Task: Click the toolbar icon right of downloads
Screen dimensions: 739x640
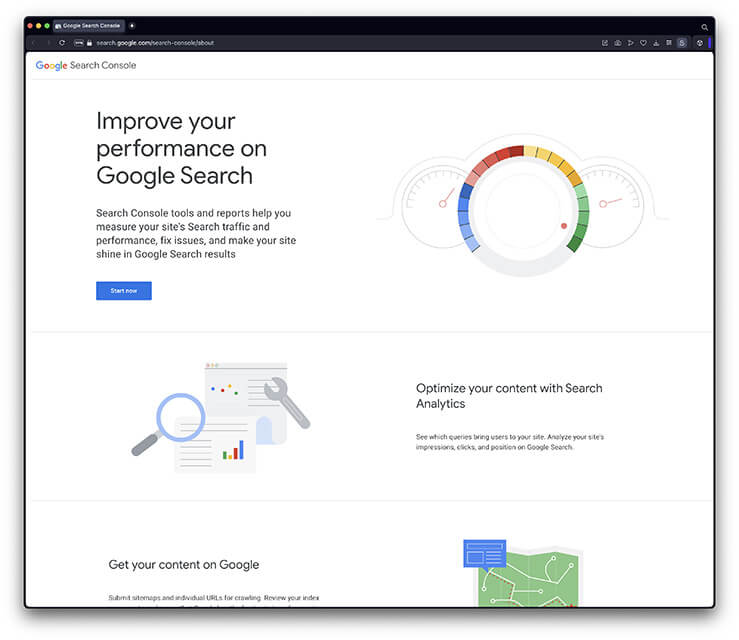Action: (668, 43)
